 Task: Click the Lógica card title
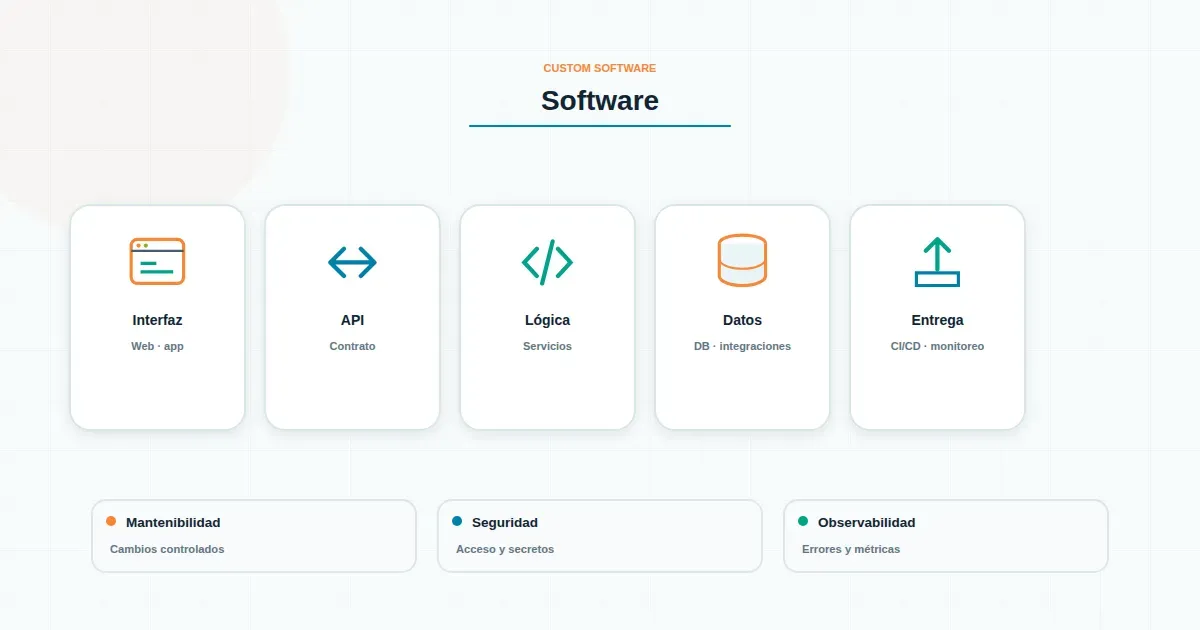(x=547, y=320)
